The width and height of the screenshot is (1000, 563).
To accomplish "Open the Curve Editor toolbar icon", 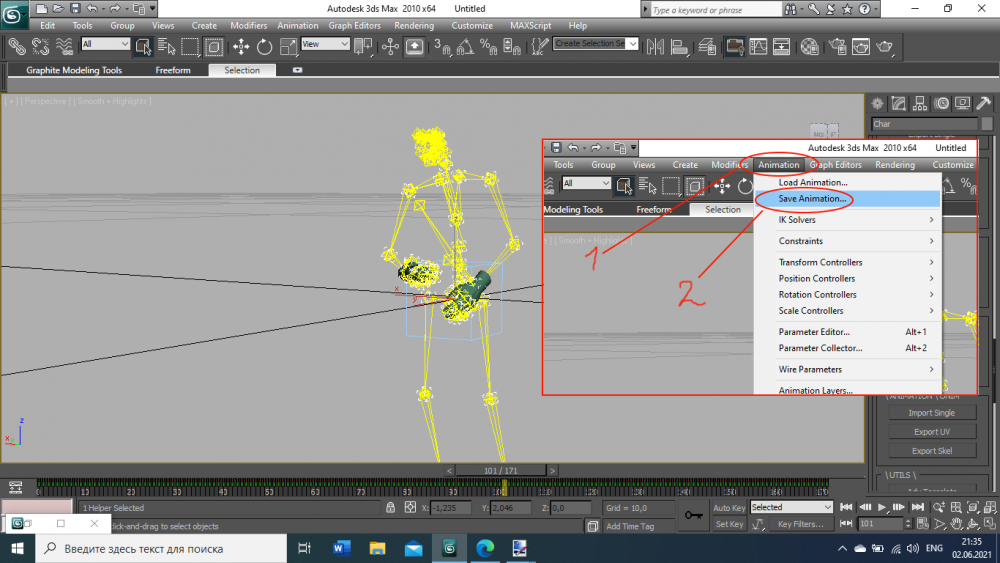I will pyautogui.click(x=759, y=46).
